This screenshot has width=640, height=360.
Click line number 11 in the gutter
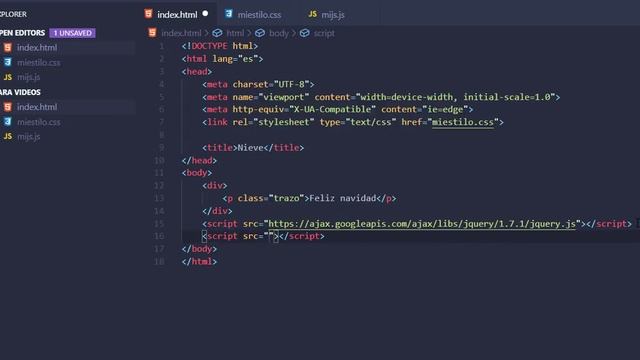[x=159, y=173]
